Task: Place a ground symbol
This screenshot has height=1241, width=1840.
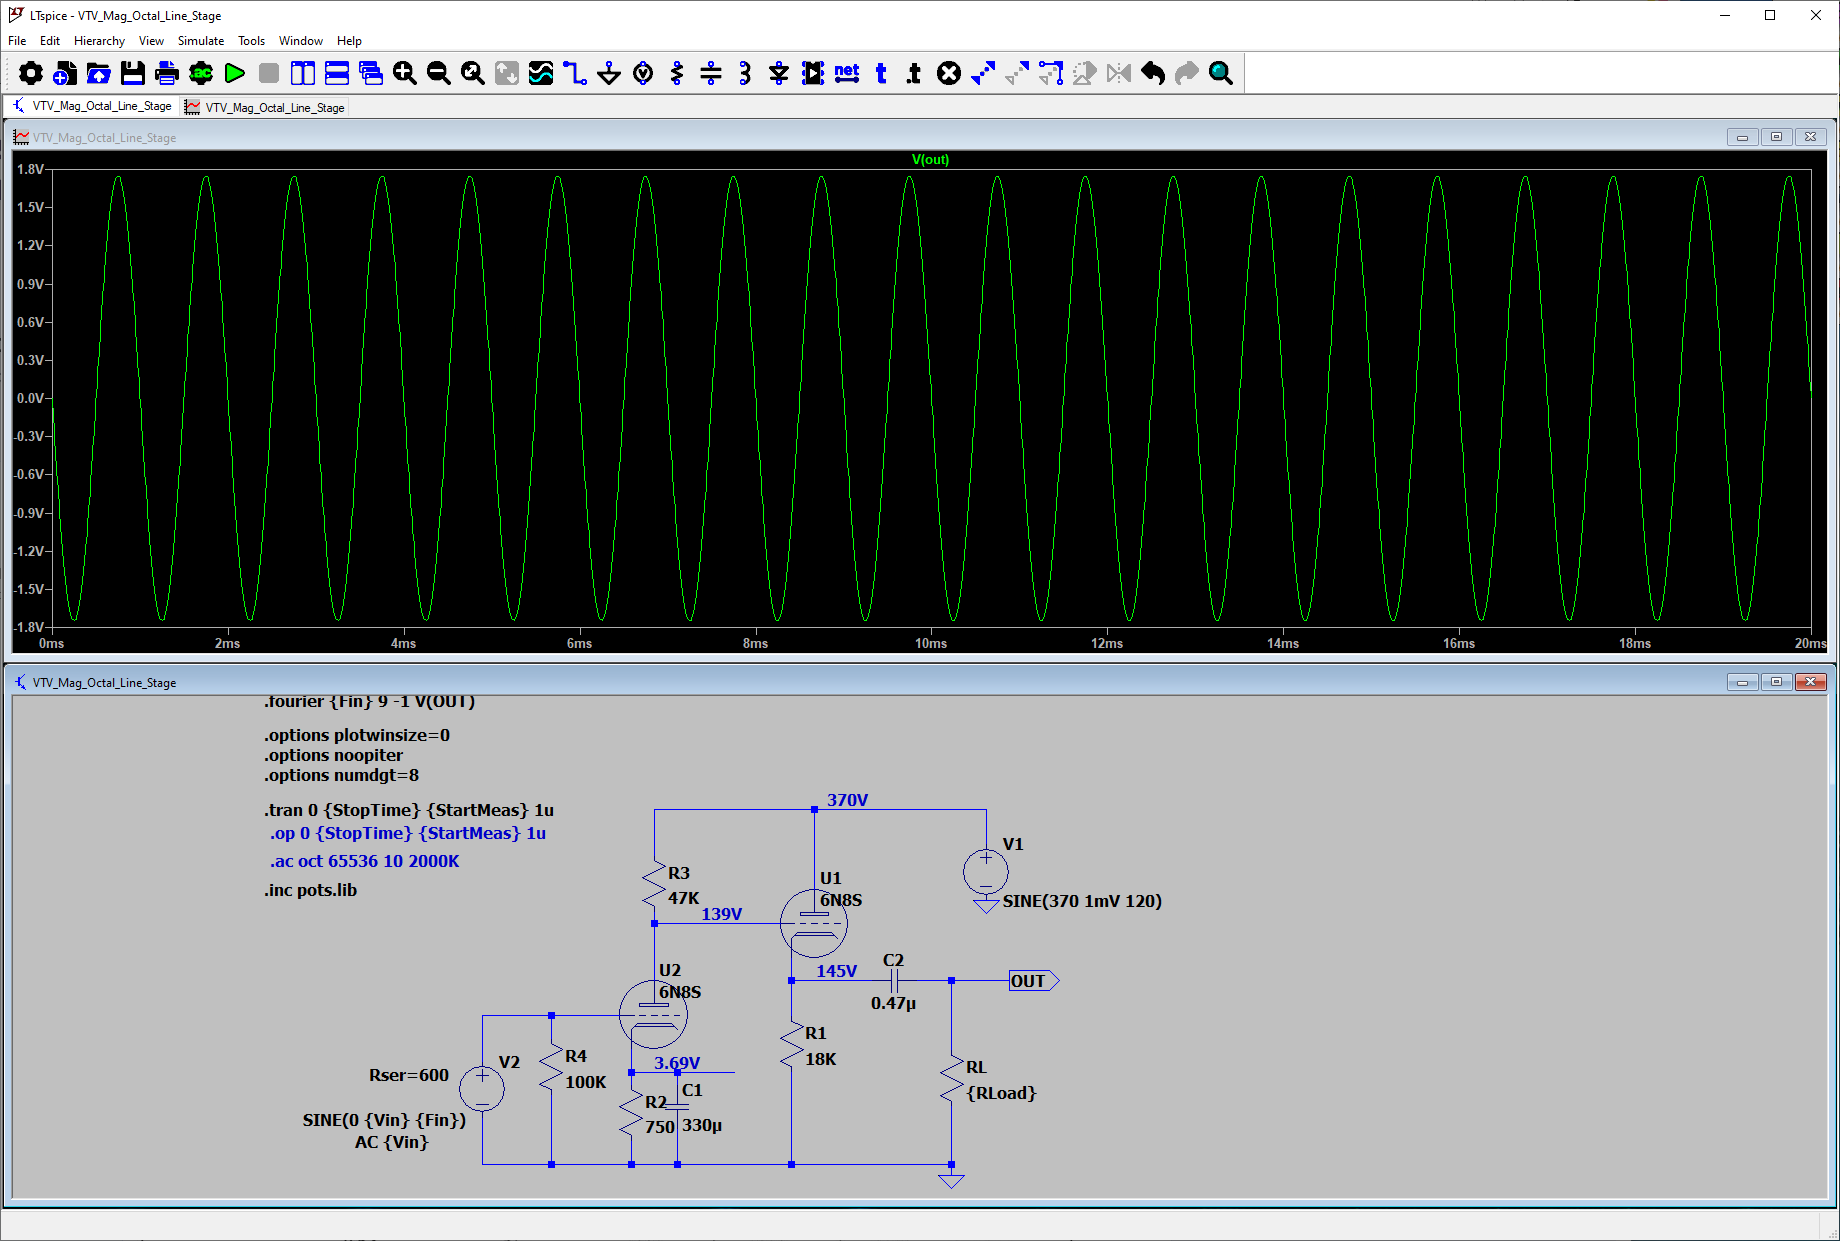Action: (x=609, y=73)
